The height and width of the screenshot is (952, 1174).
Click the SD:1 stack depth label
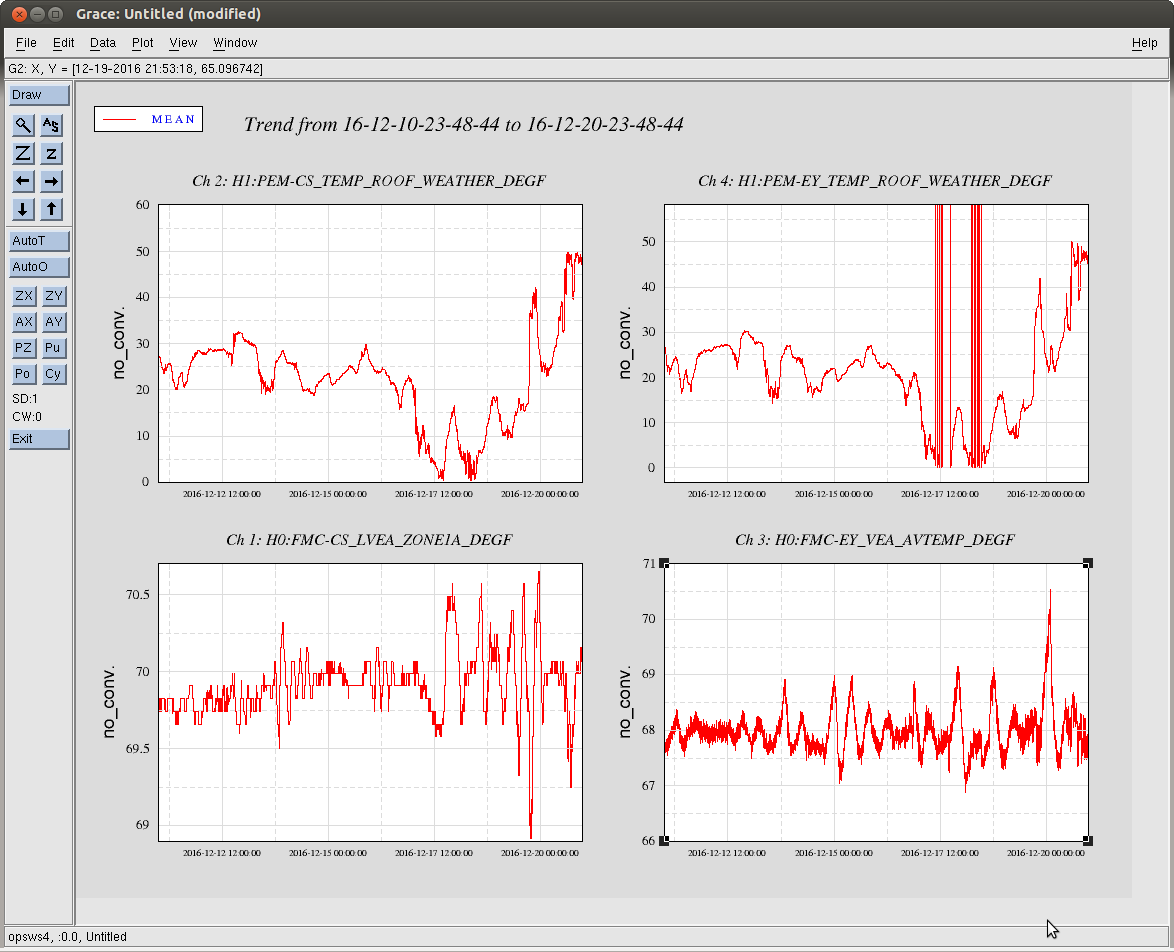[25, 398]
